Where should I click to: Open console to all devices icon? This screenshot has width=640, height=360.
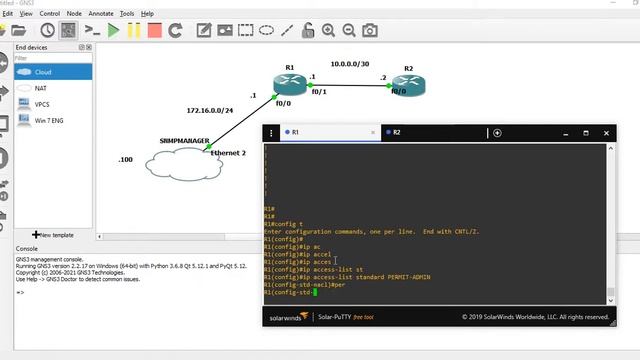pos(92,30)
